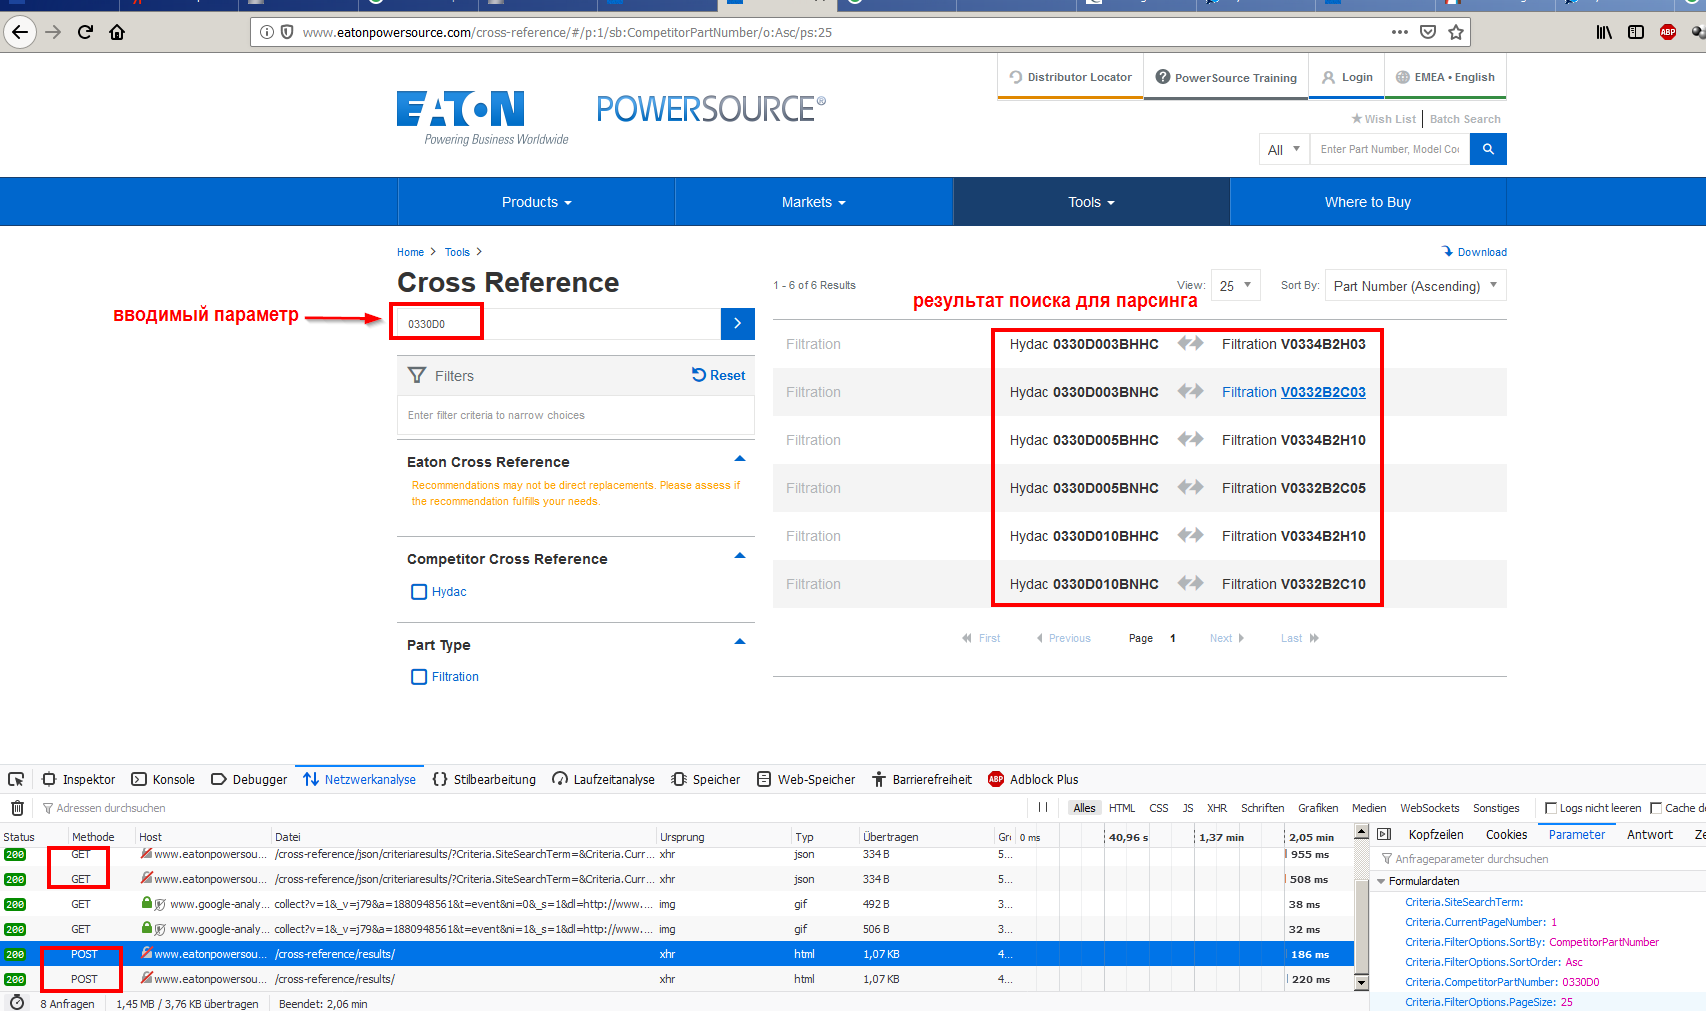Click filter criteria input box
1706x1011 pixels.
pyautogui.click(x=576, y=415)
